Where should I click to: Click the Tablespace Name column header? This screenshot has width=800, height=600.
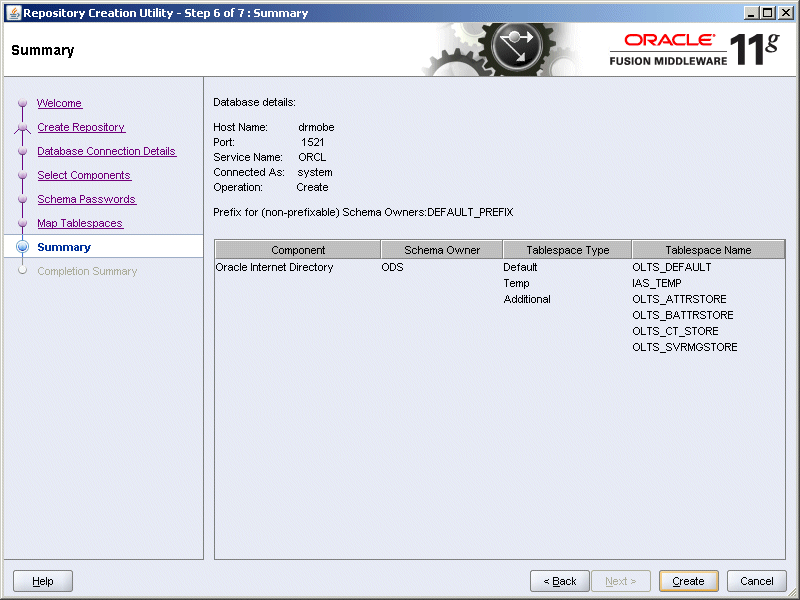[x=708, y=250]
